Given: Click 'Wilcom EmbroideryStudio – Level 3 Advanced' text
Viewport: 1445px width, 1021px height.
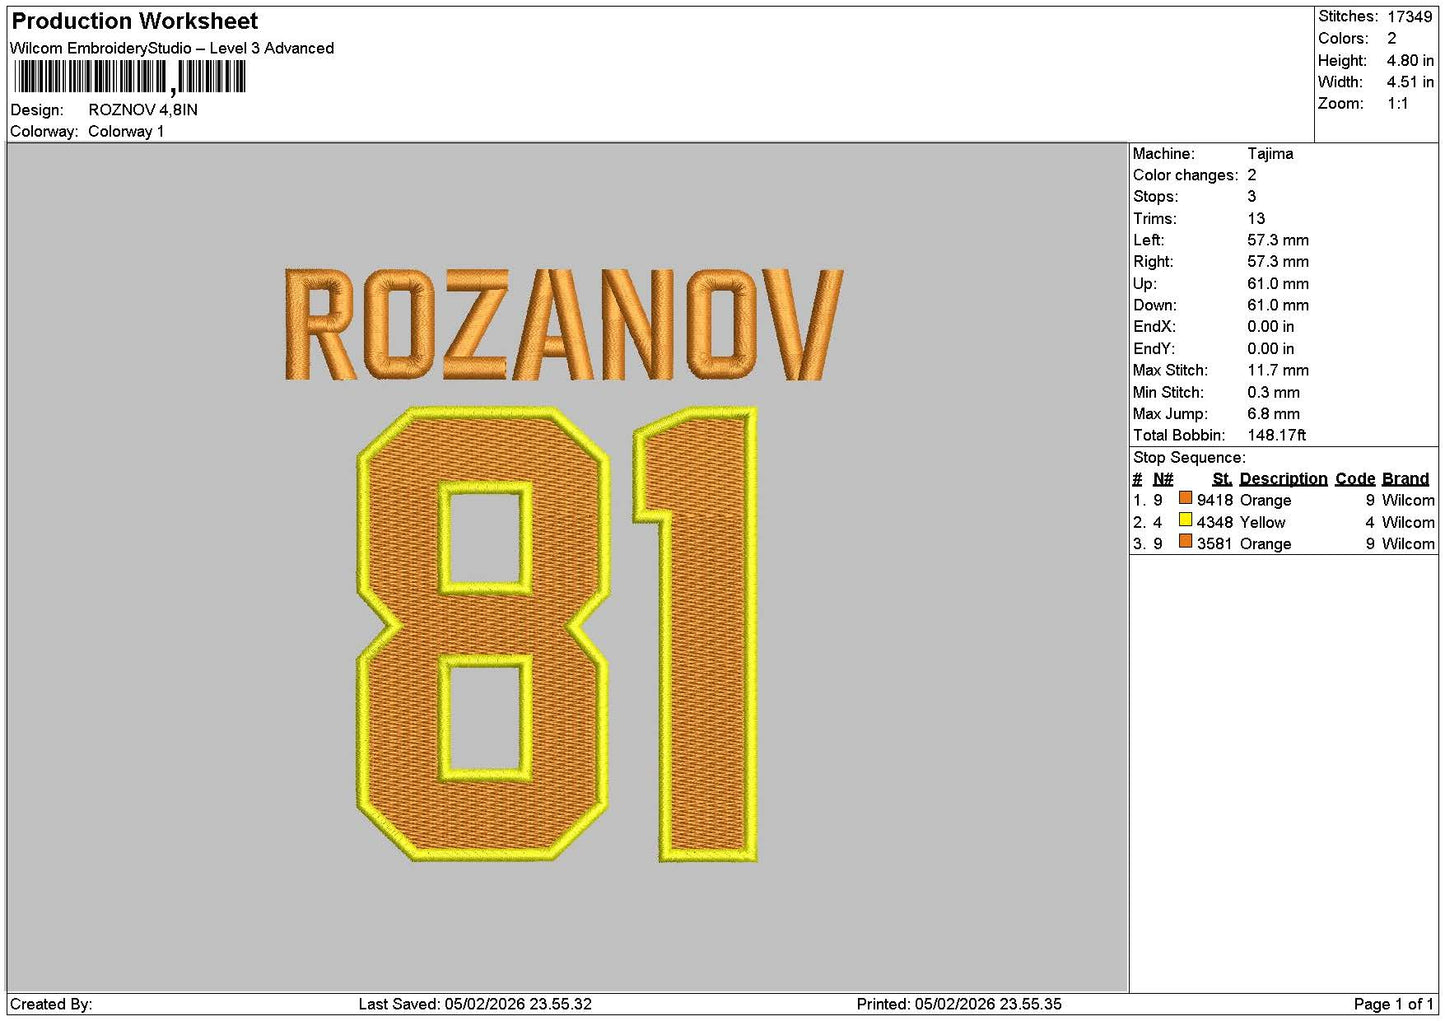Looking at the screenshot, I should point(172,48).
